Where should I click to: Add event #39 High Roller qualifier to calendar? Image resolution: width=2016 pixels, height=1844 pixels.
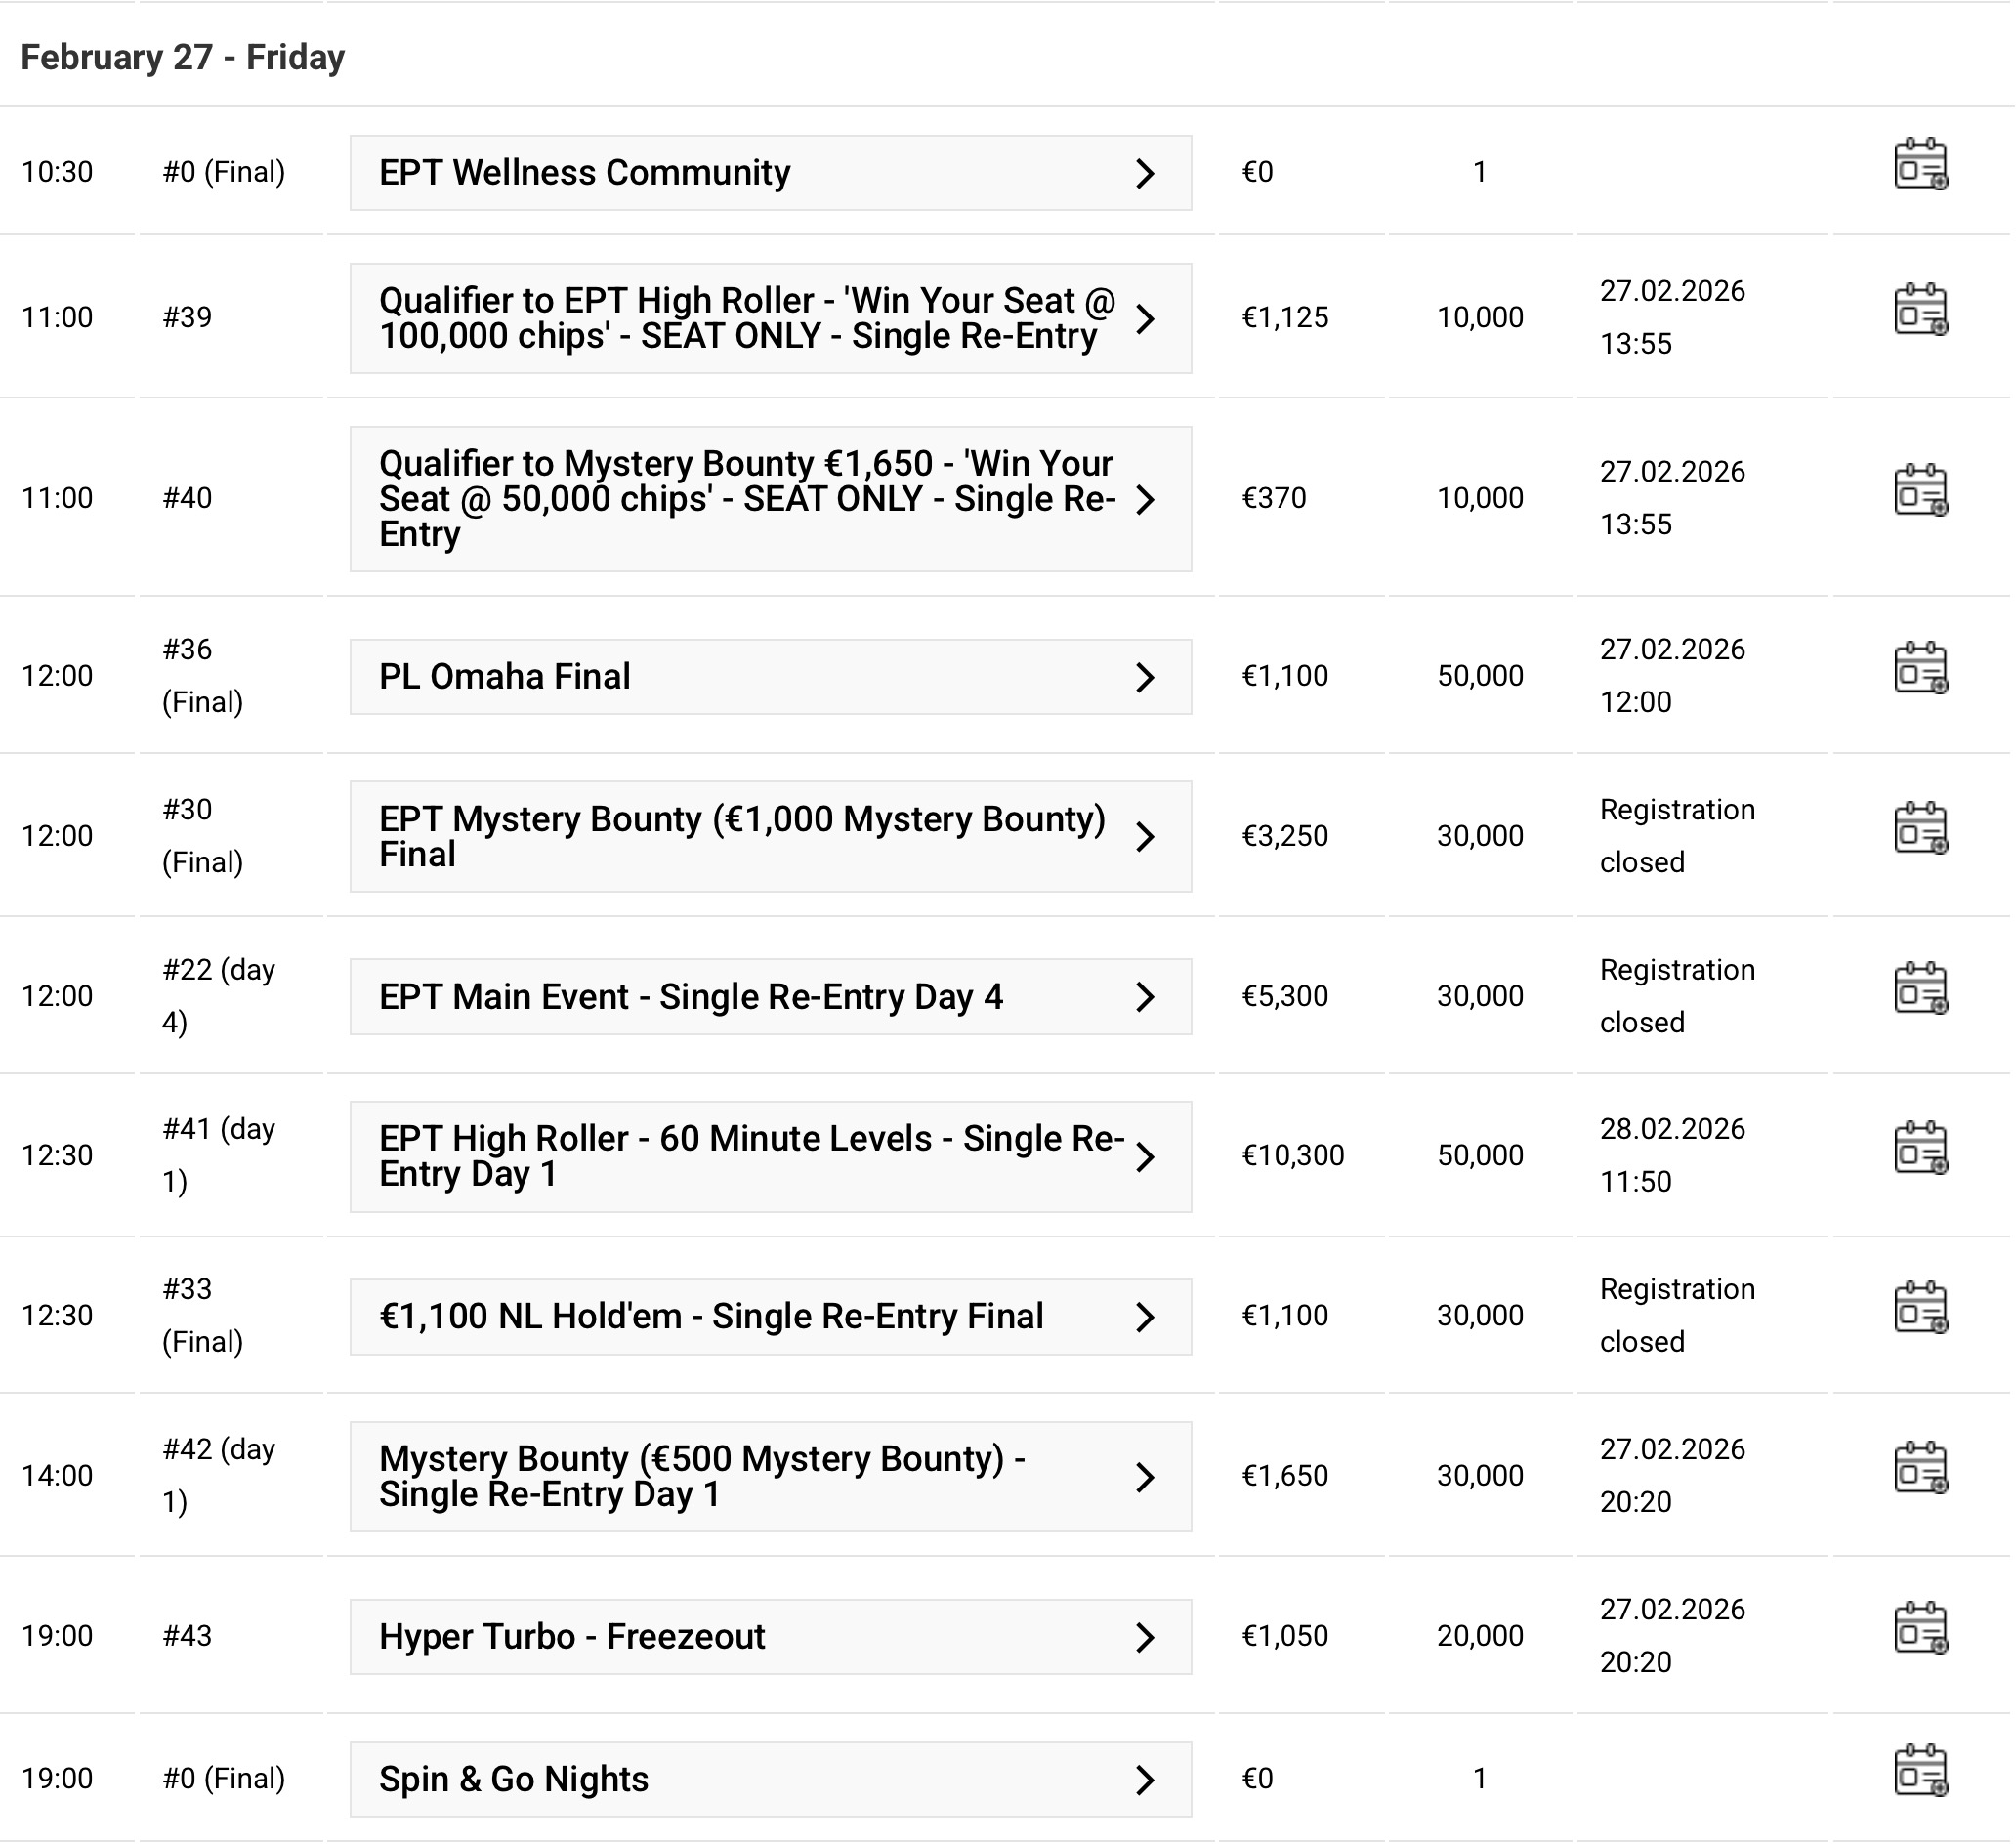[1920, 310]
